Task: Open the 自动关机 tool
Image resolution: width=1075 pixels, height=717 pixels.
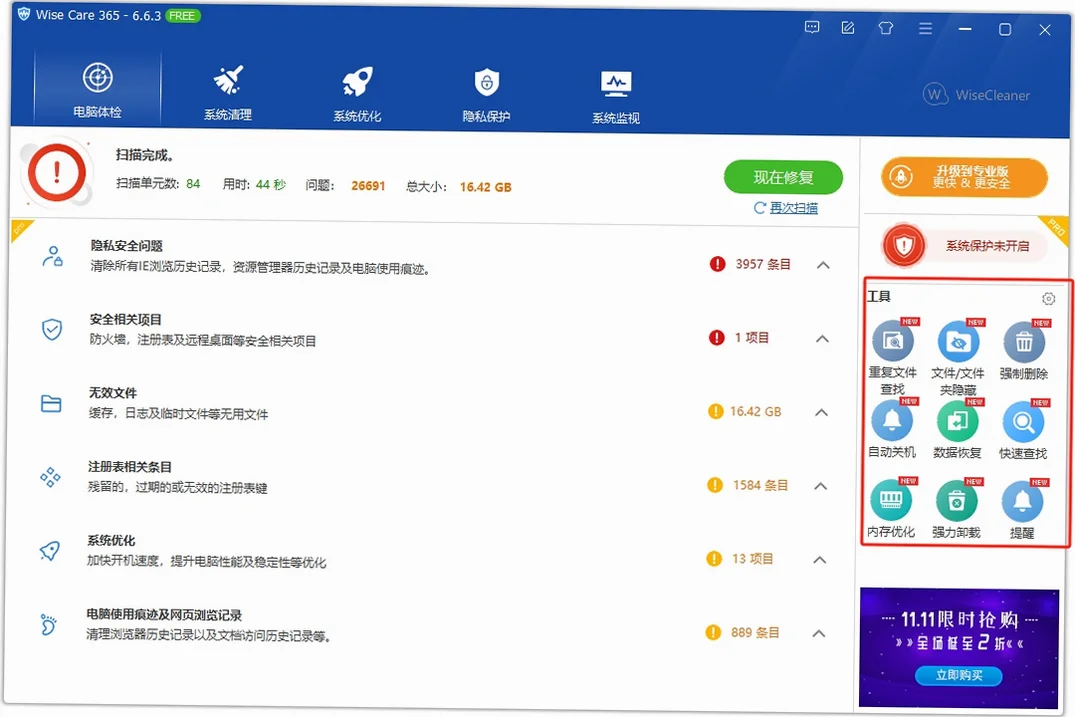Action: tap(891, 428)
